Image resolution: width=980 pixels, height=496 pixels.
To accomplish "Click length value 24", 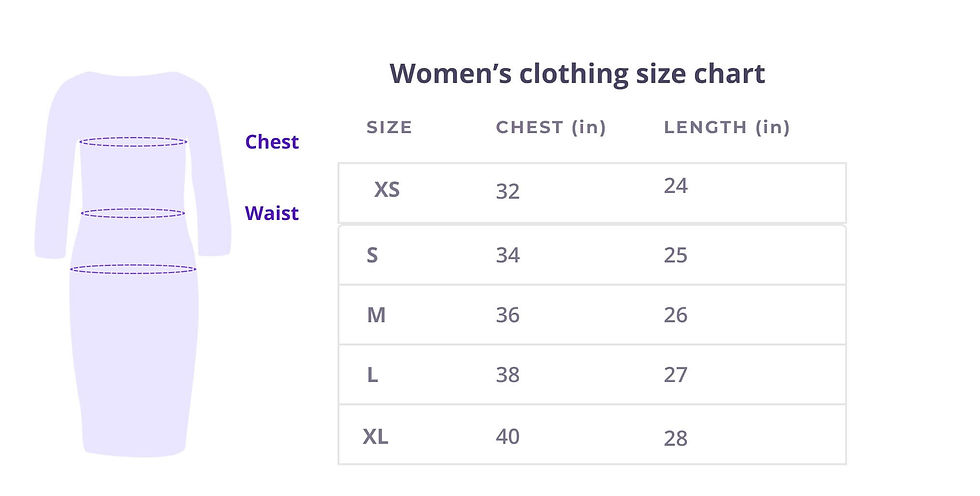I will [x=675, y=186].
